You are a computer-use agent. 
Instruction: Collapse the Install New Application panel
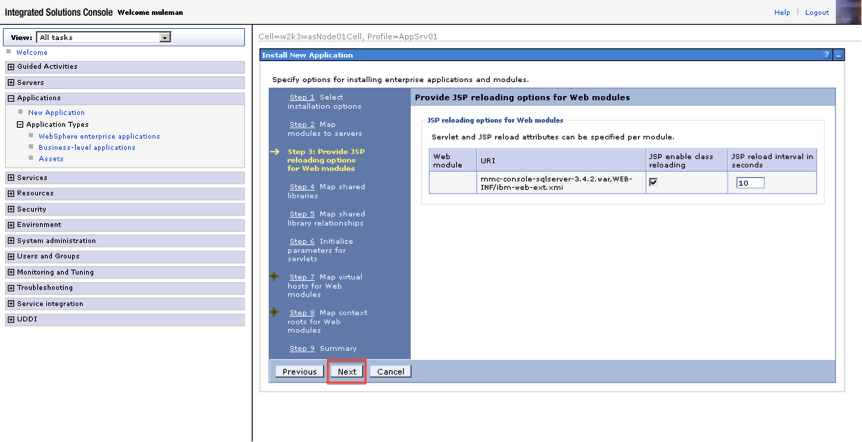pyautogui.click(x=839, y=55)
